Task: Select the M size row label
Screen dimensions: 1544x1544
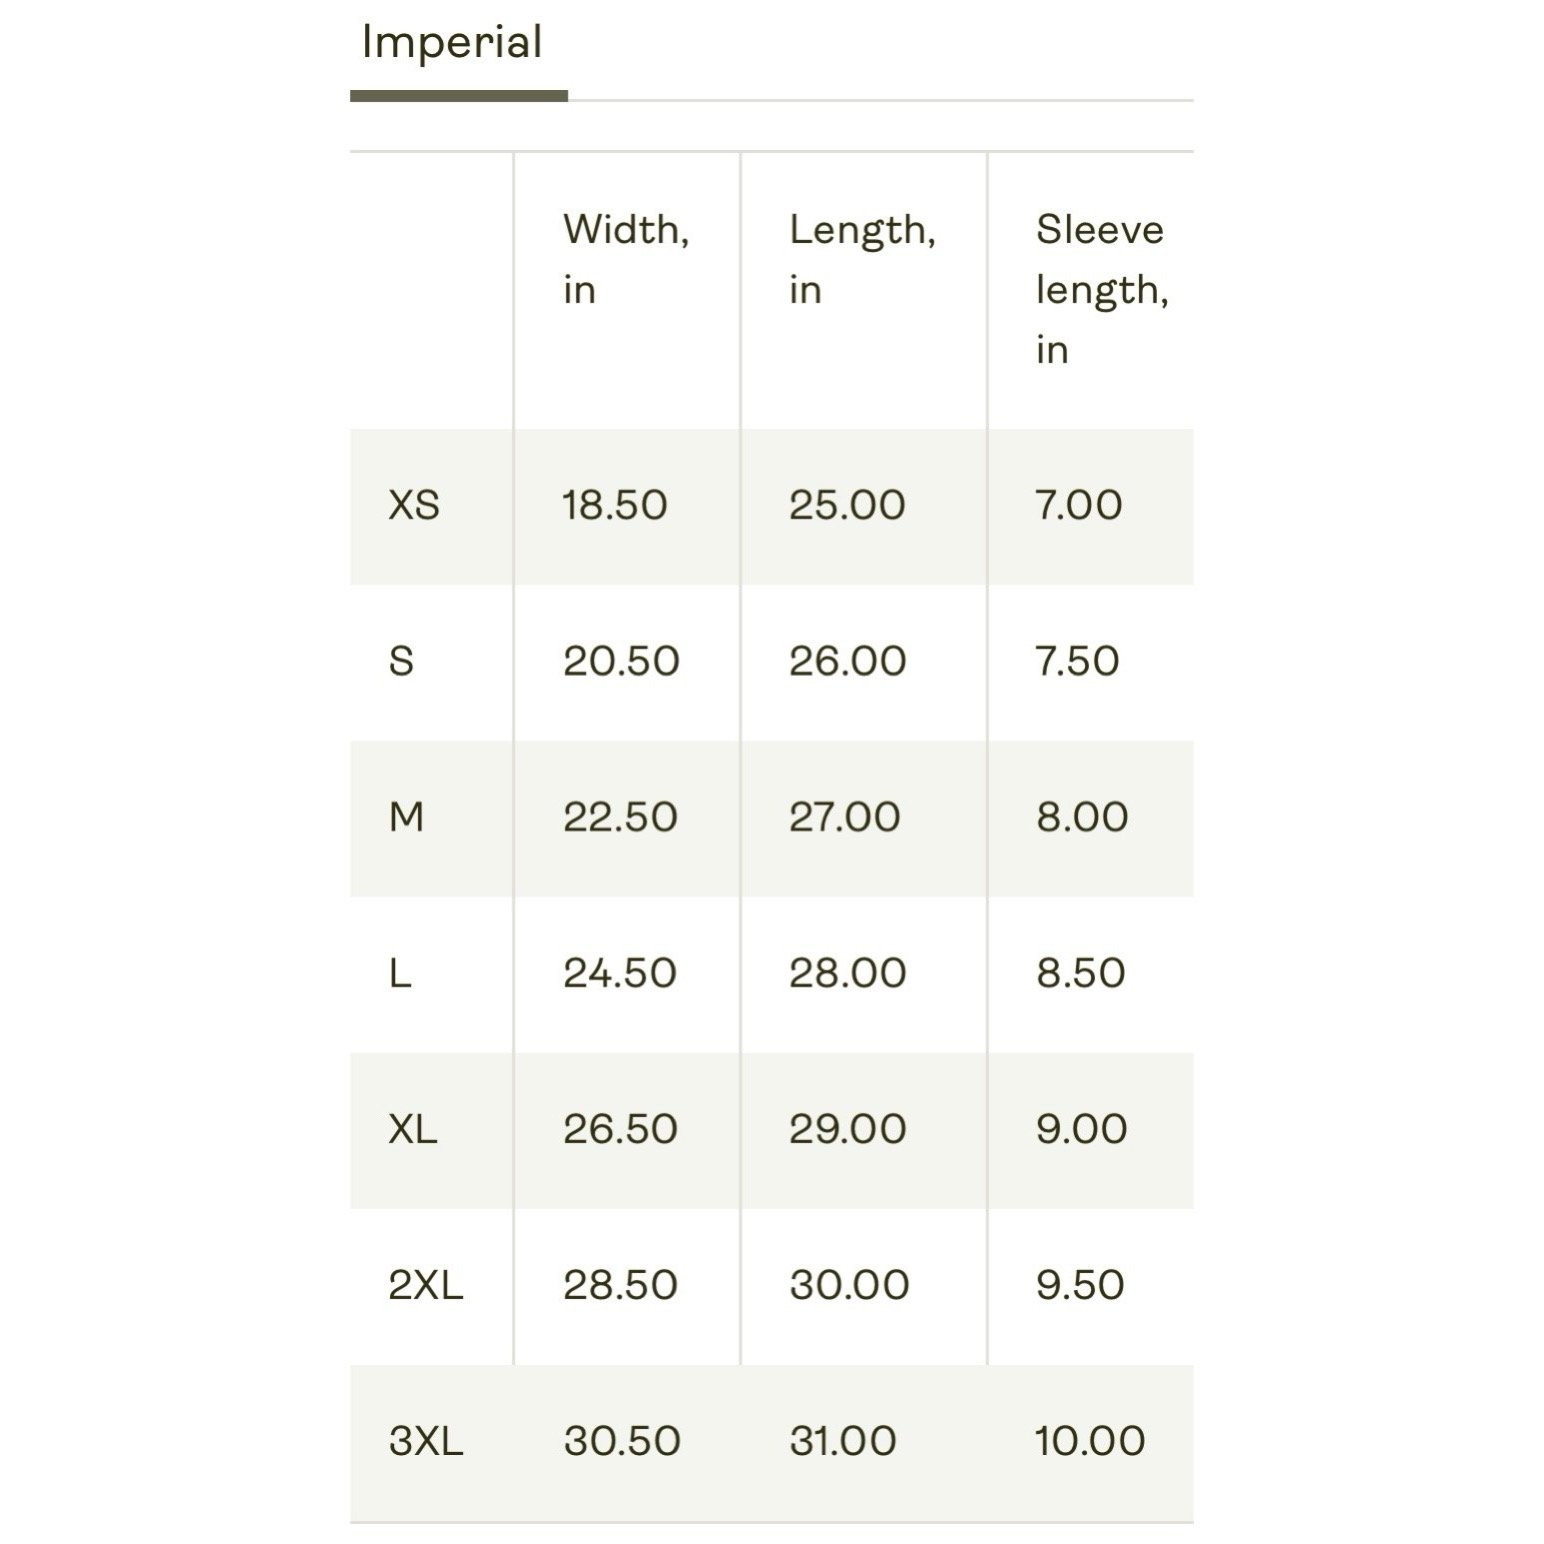Action: click(406, 817)
